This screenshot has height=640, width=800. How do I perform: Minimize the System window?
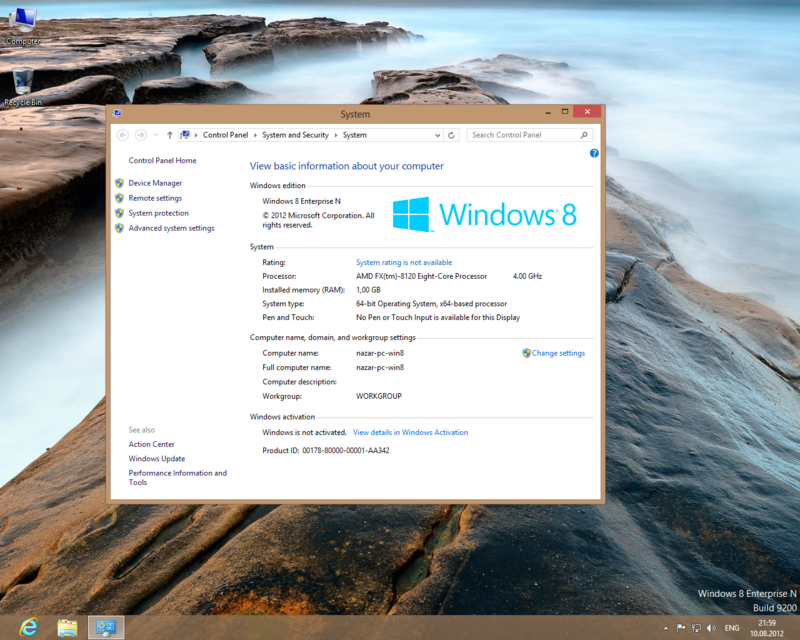tap(547, 112)
